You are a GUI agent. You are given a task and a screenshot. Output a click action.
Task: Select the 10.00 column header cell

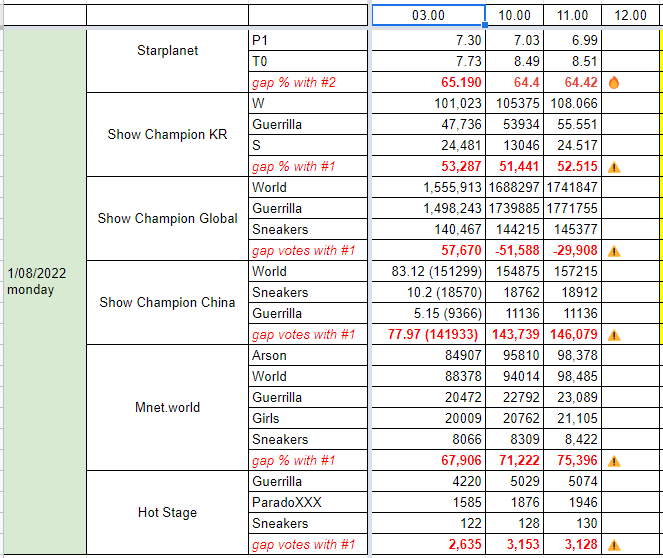coord(514,15)
